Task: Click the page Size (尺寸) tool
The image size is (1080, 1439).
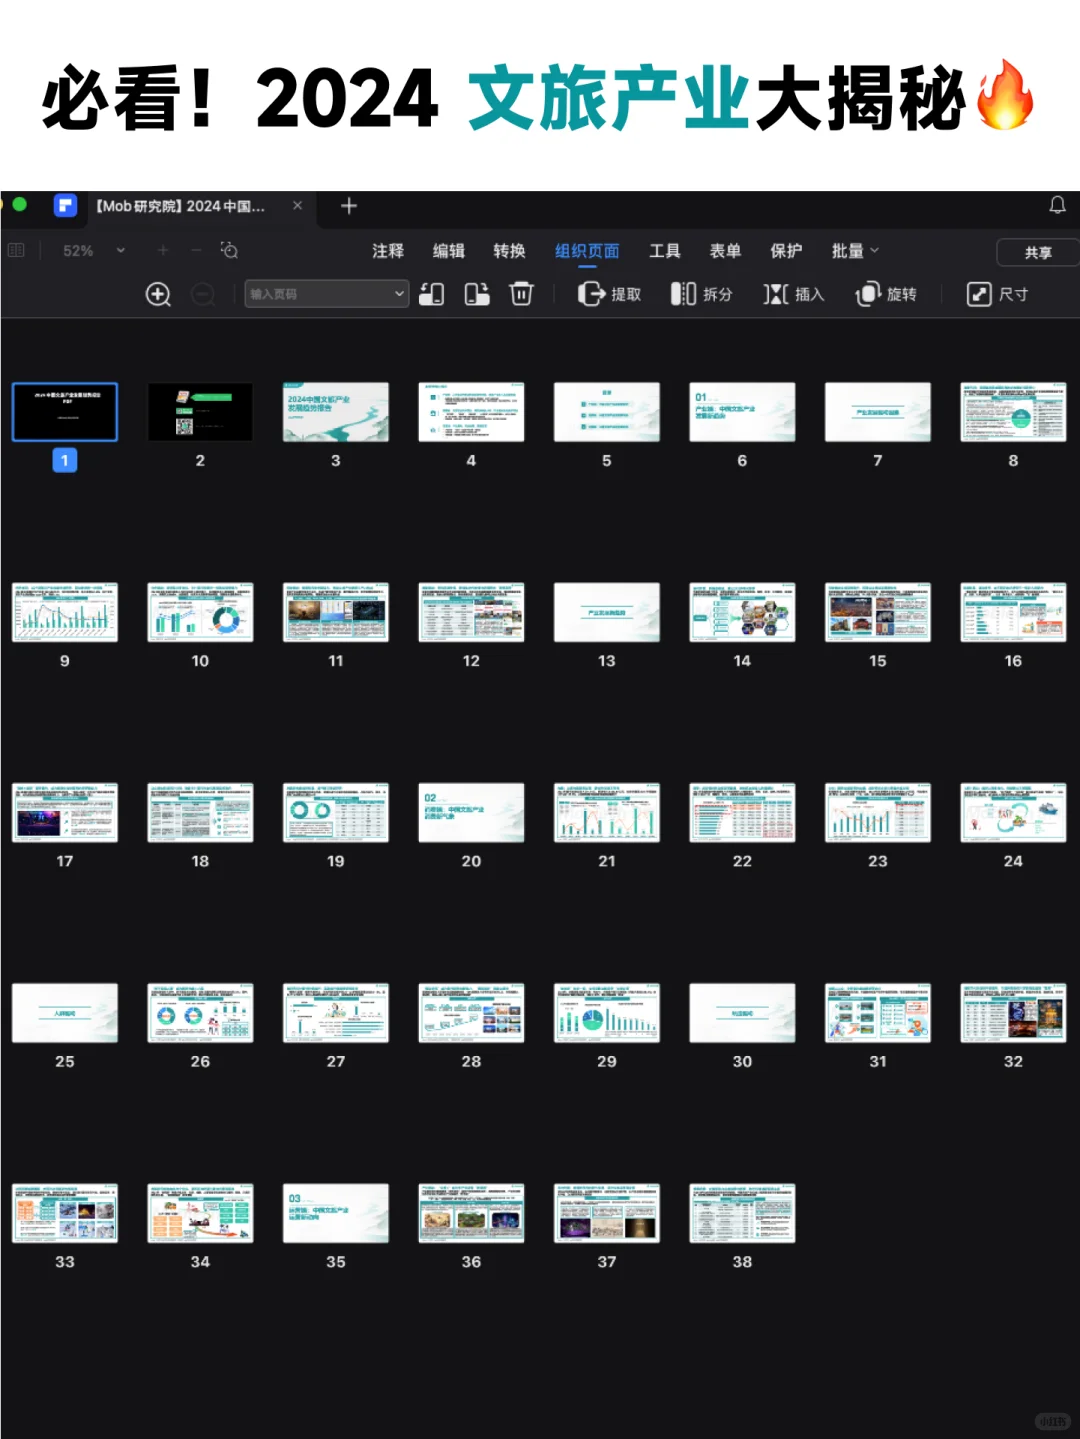Action: [x=997, y=294]
